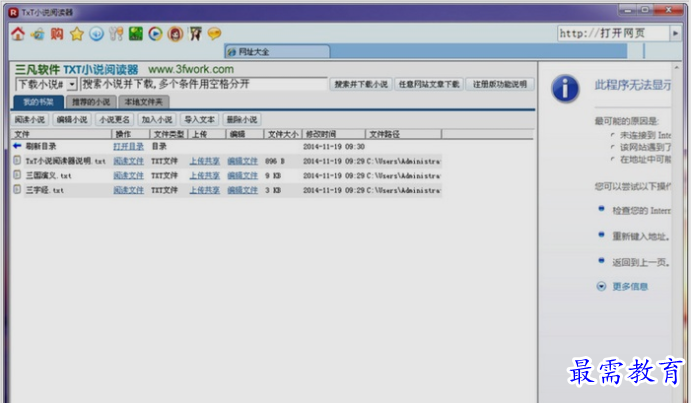Click the IE icon on 网址大全 tab
This screenshot has width=691, height=403.
(x=231, y=52)
